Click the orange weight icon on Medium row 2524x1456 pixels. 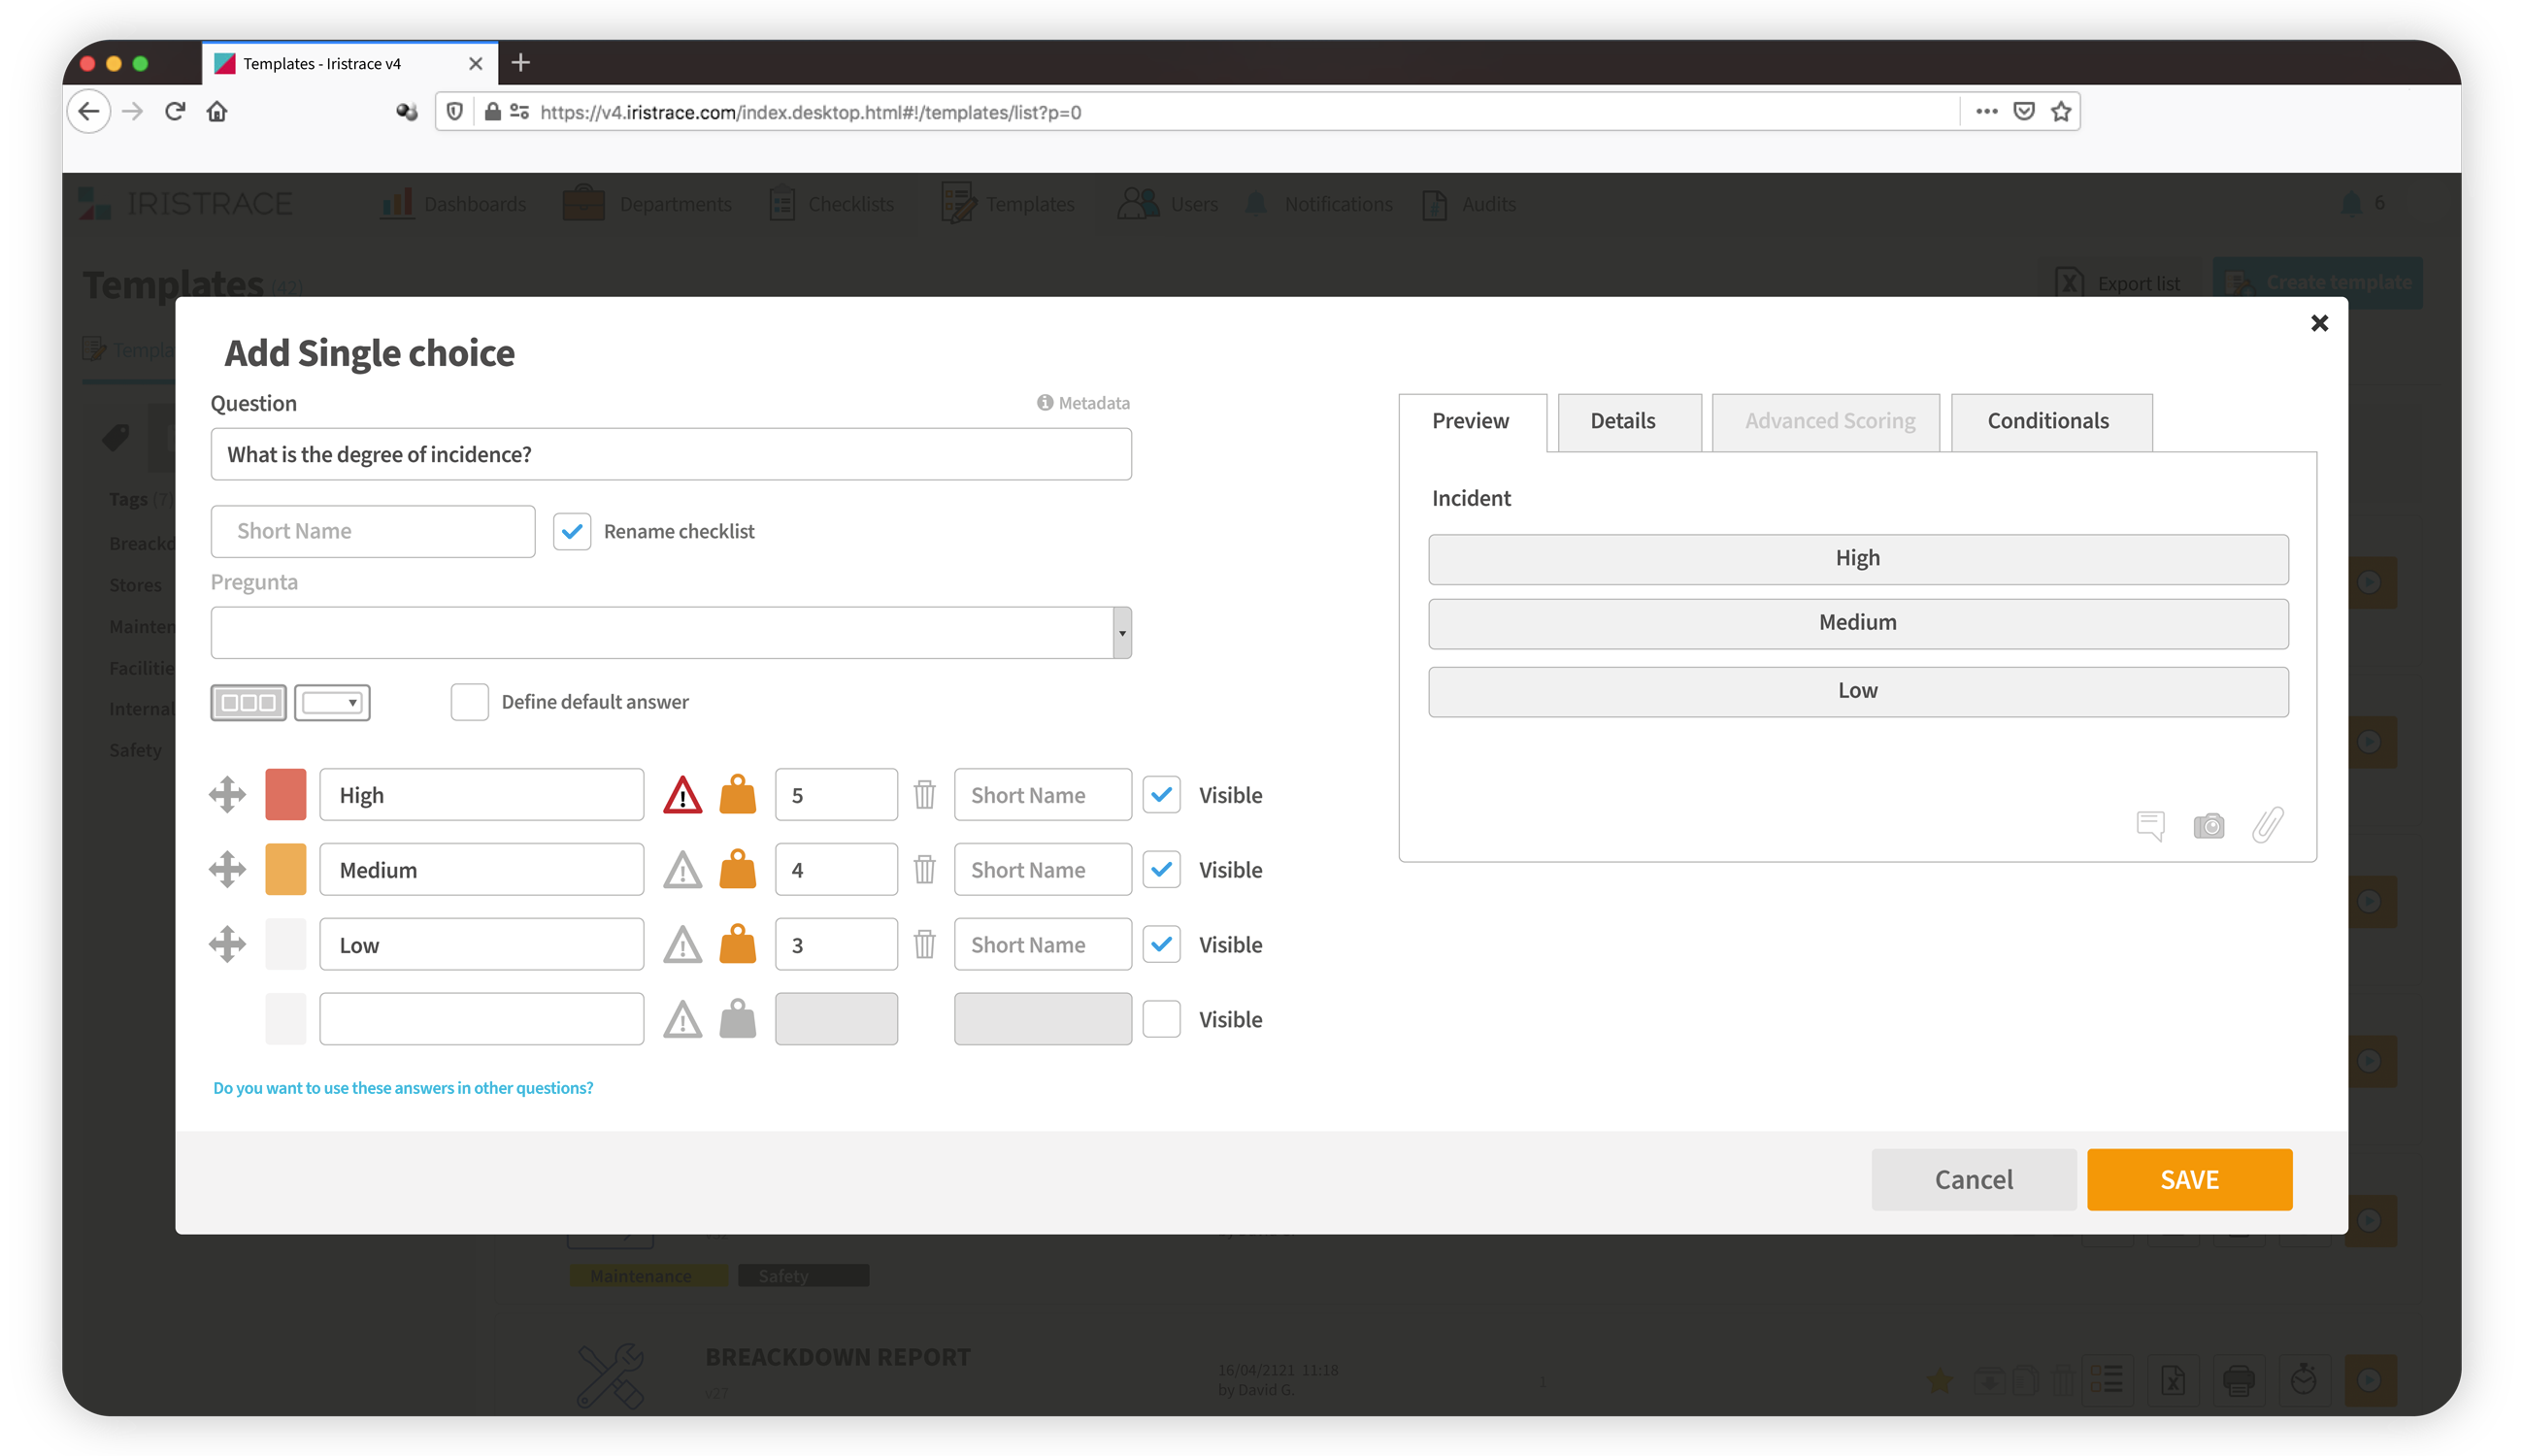738,869
